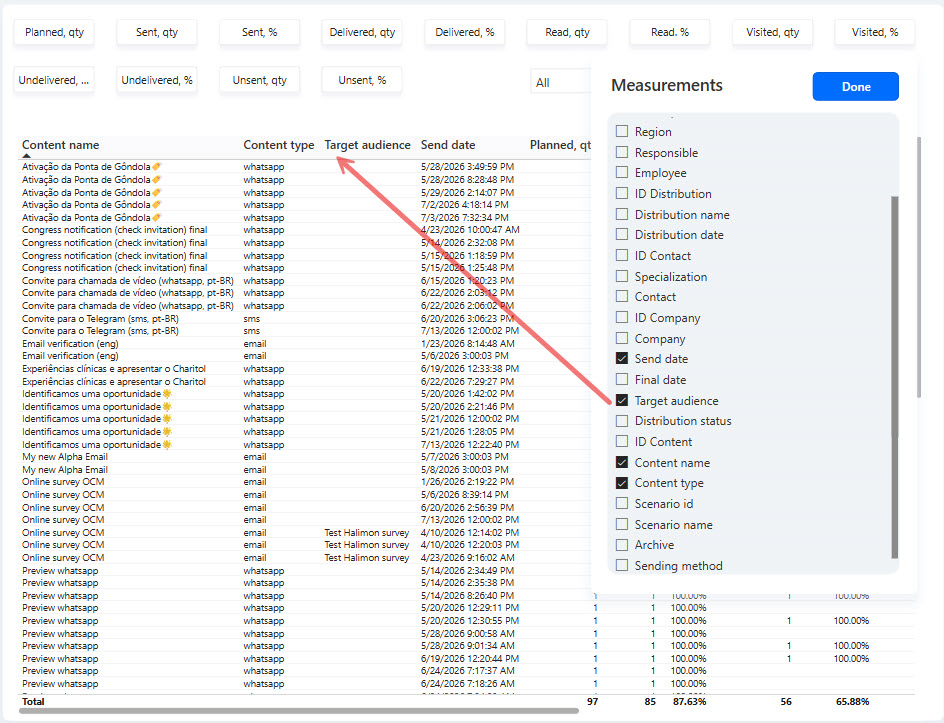Click the Sent, qty metric button
Image resolution: width=944 pixels, height=723 pixels.
pyautogui.click(x=157, y=33)
